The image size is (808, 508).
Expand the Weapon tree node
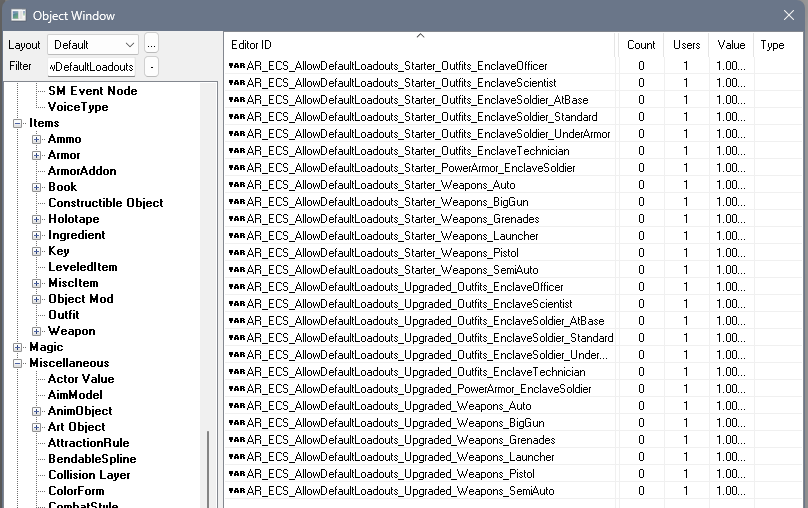tap(37, 331)
